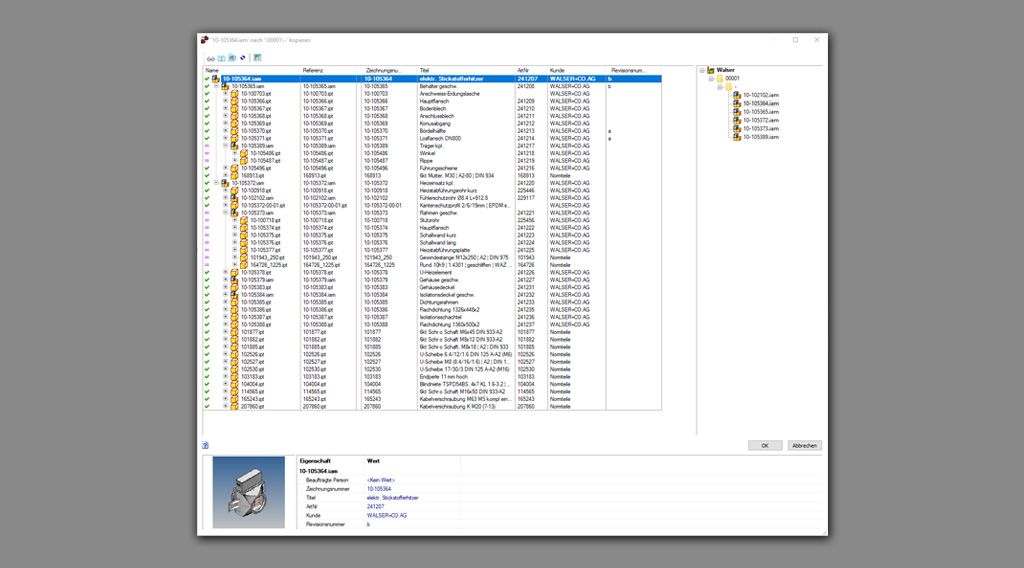The image size is (1024, 568).
Task: Click the binoculars find icon in toolbar
Action: coord(210,58)
